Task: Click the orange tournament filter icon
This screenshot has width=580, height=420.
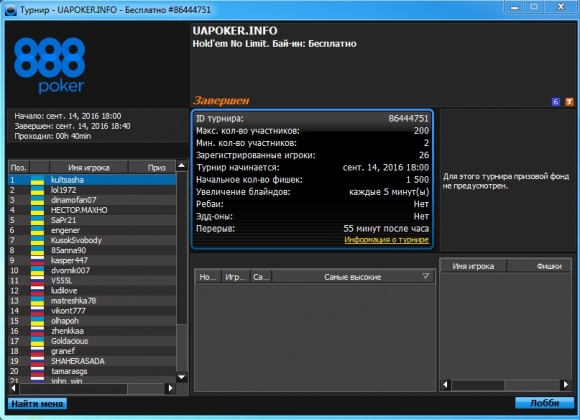Action: [x=569, y=101]
